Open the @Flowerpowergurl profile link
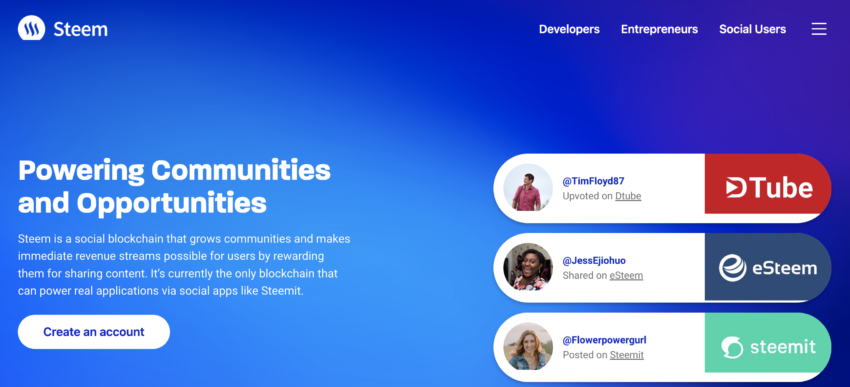Screen dimensions: 850x387 (x=604, y=340)
